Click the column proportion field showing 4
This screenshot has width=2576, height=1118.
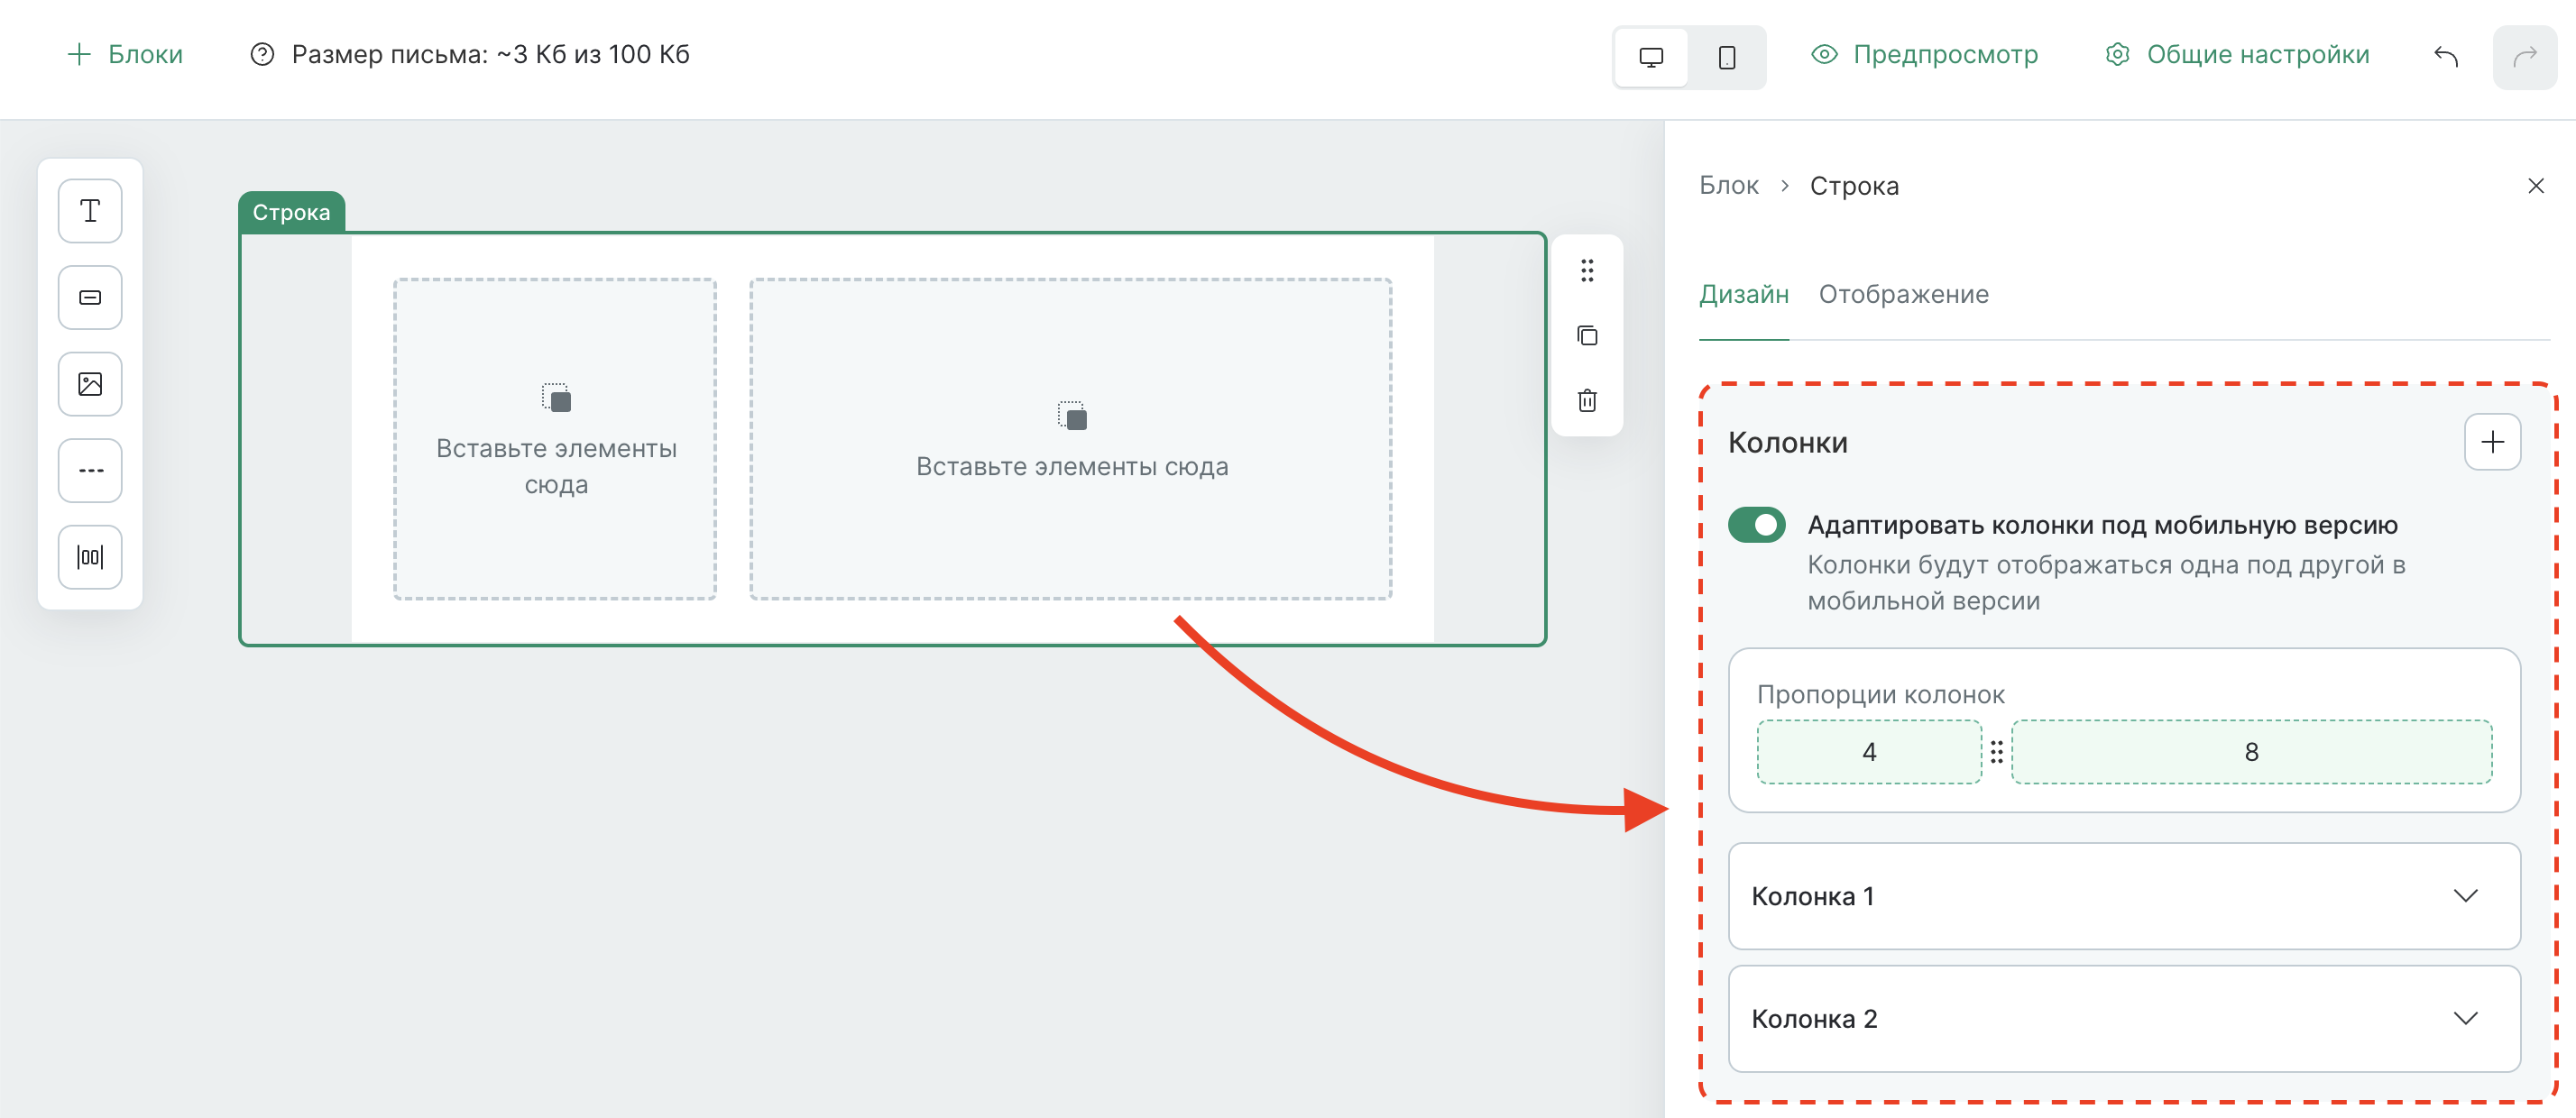tap(1868, 751)
